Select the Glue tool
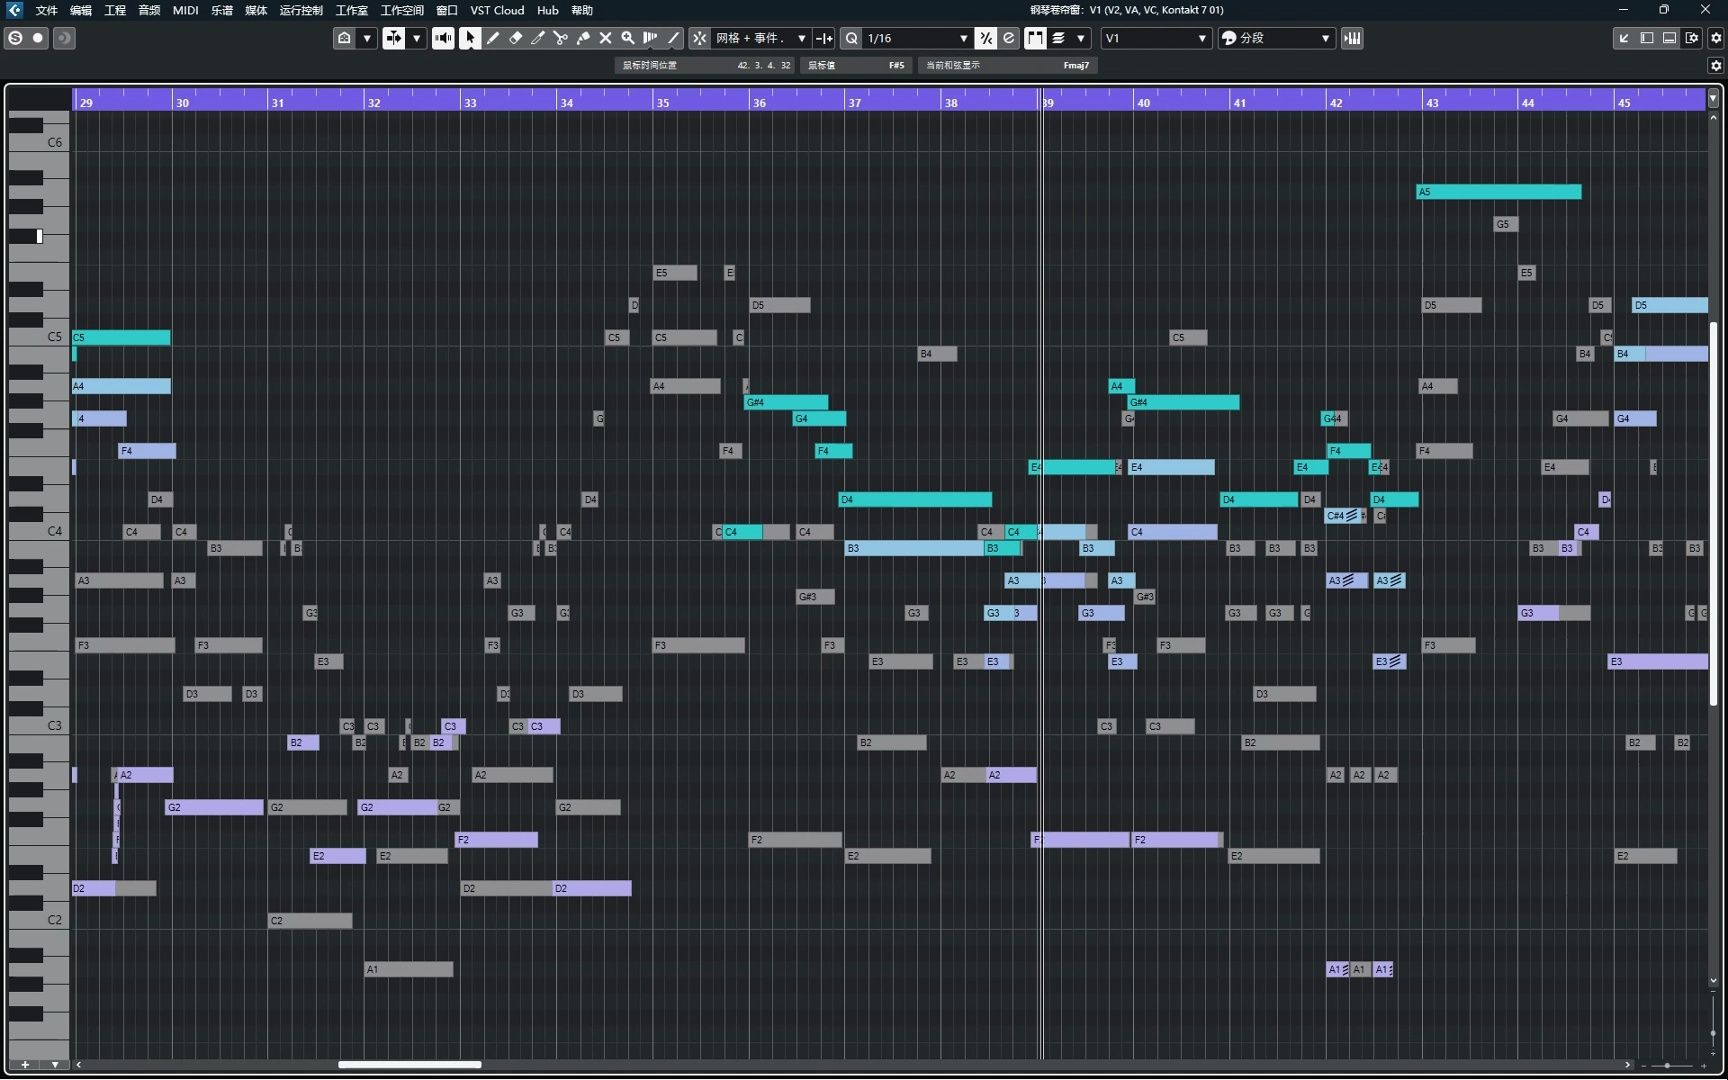Image resolution: width=1728 pixels, height=1080 pixels. (x=583, y=38)
